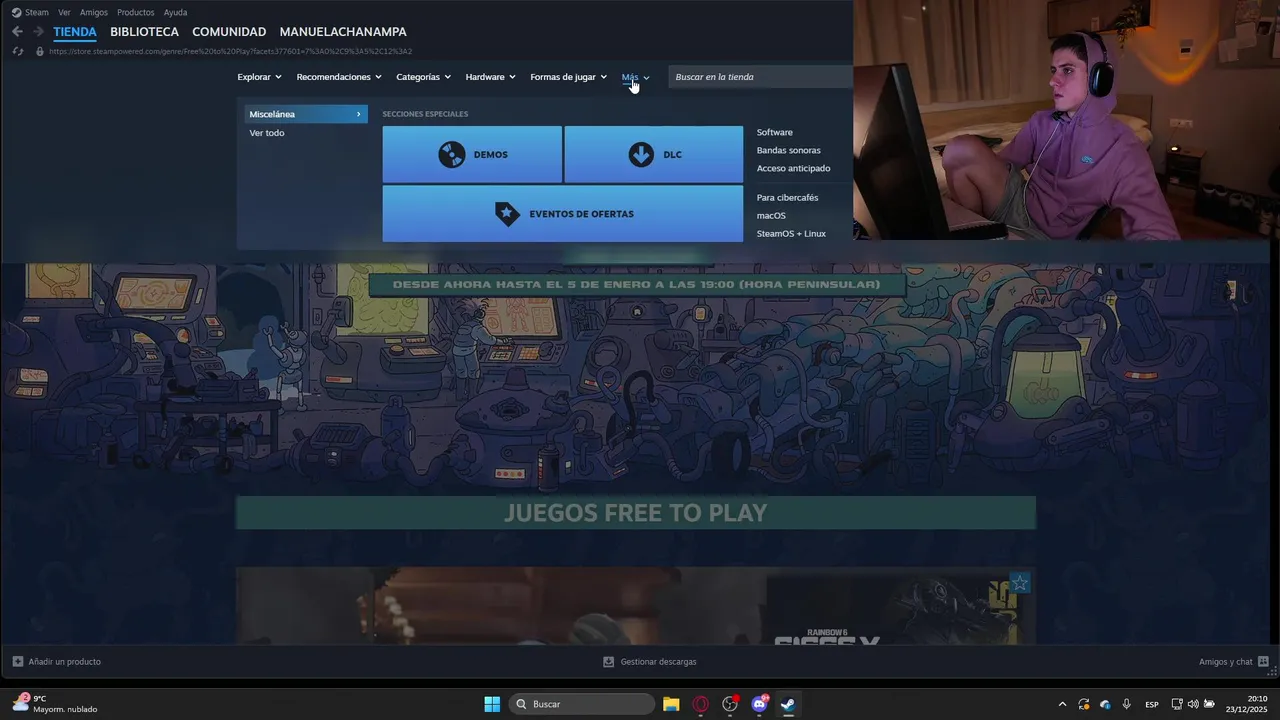The image size is (1280, 720).
Task: Click the volume speaker tray icon
Action: [x=1193, y=704]
